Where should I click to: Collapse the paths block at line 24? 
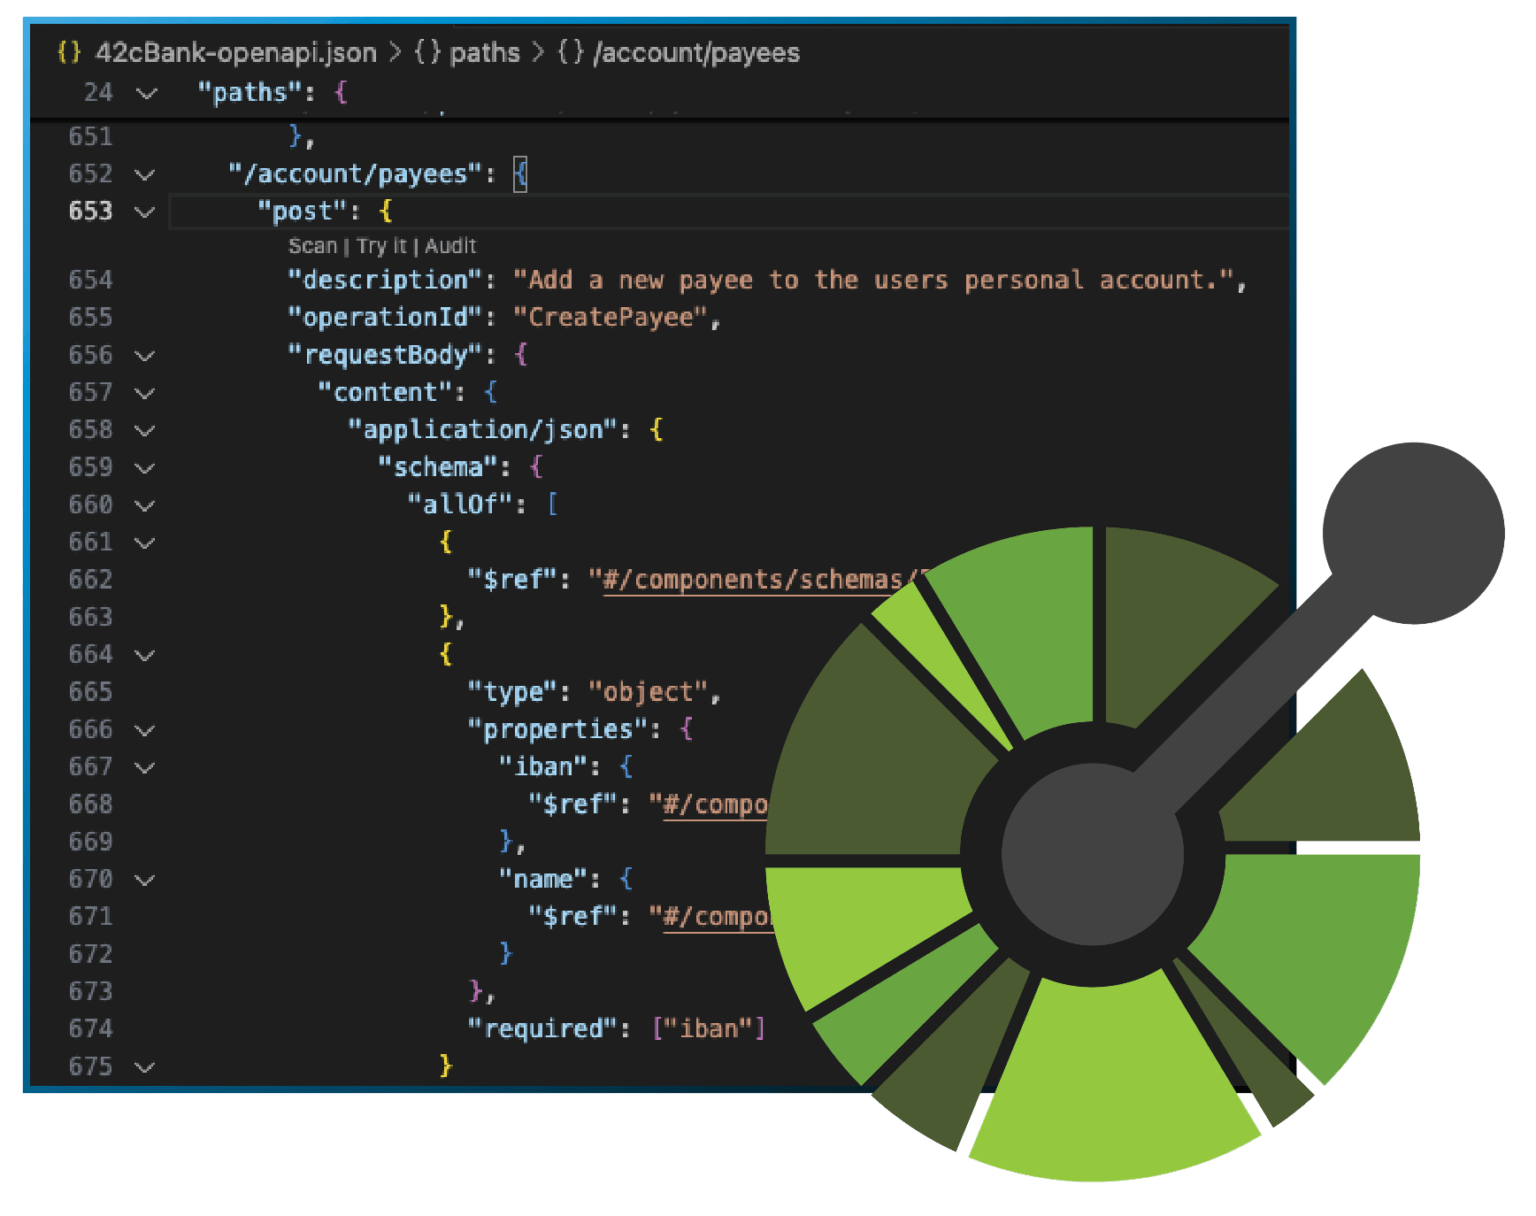(146, 93)
